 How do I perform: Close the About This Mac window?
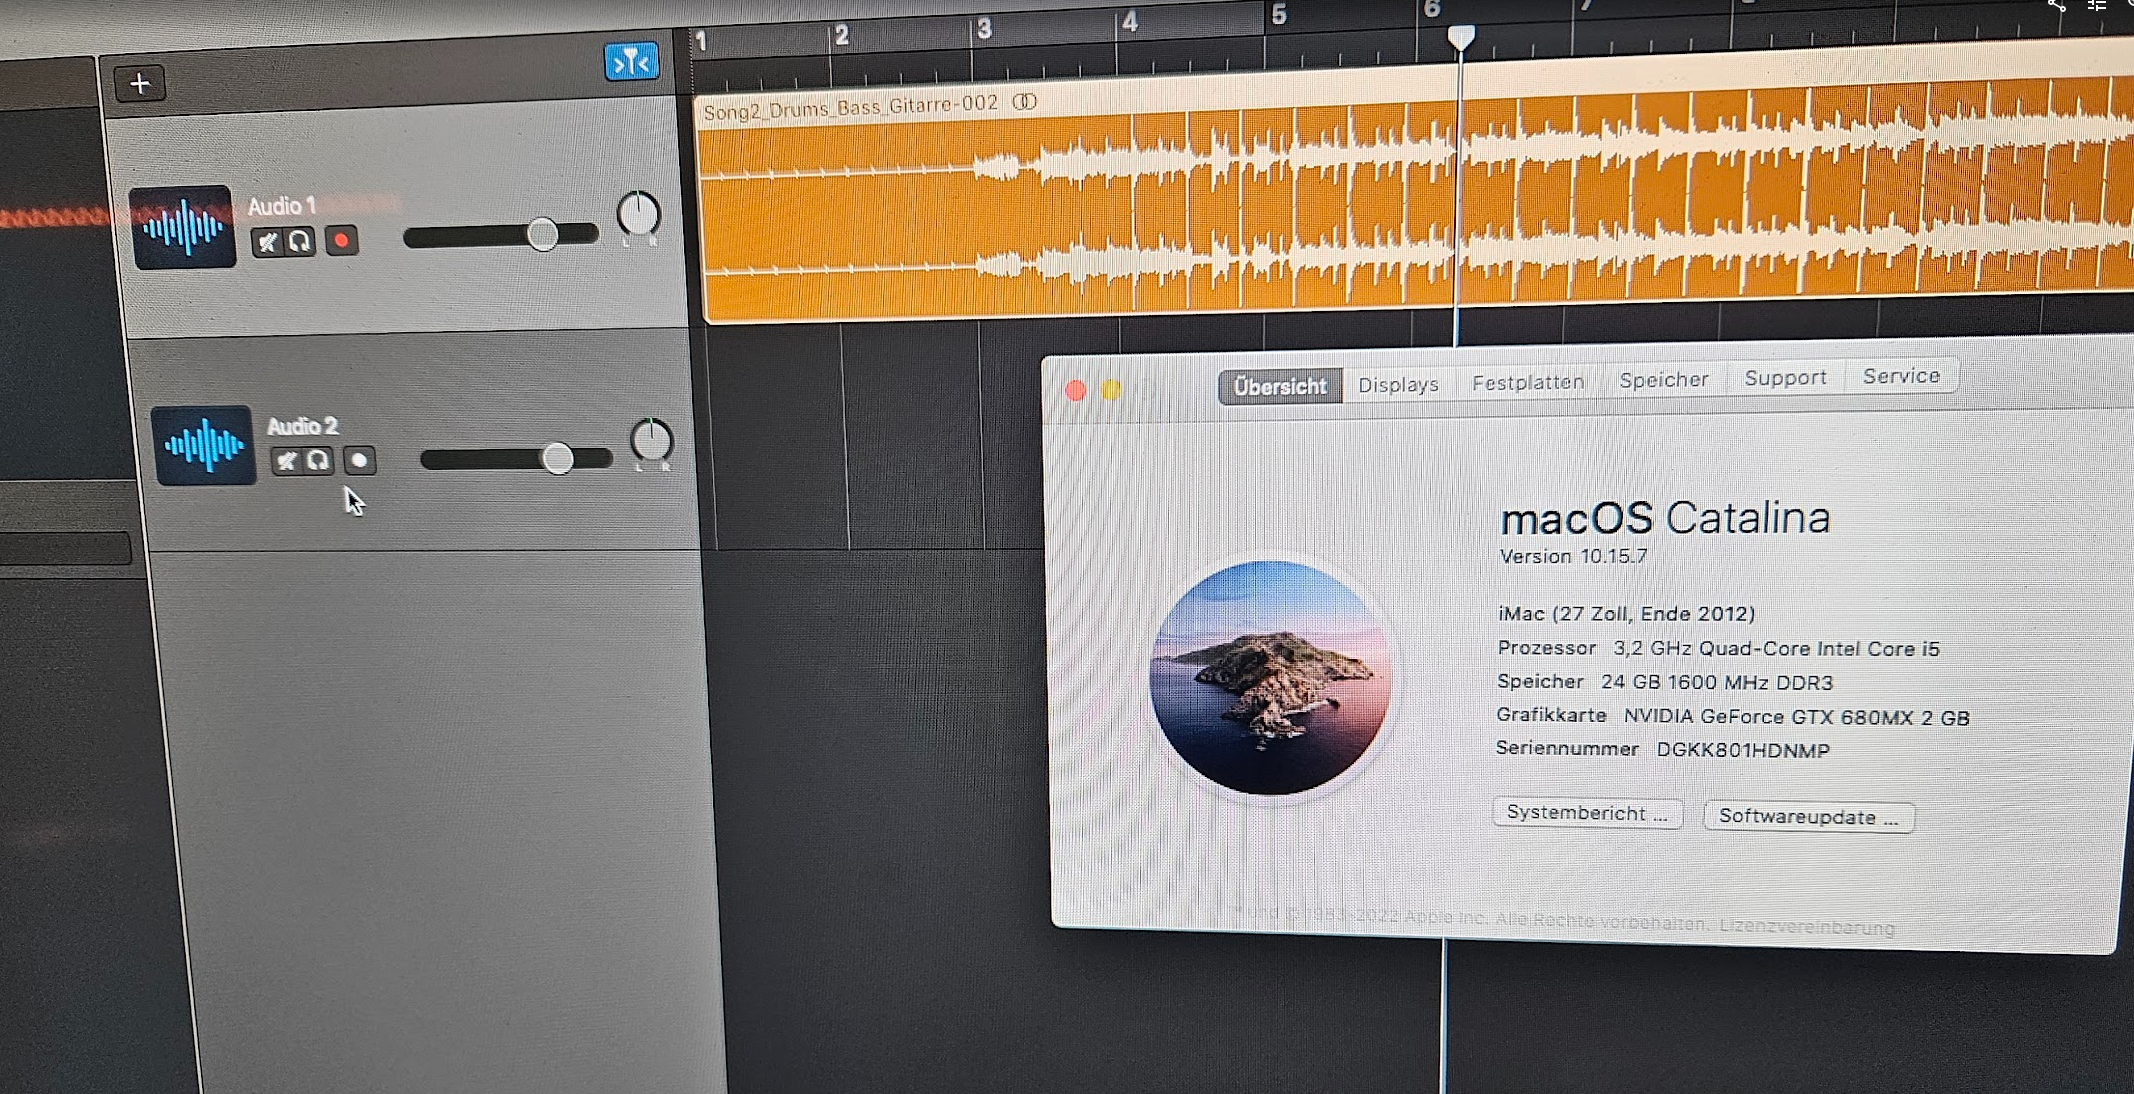click(x=1076, y=390)
